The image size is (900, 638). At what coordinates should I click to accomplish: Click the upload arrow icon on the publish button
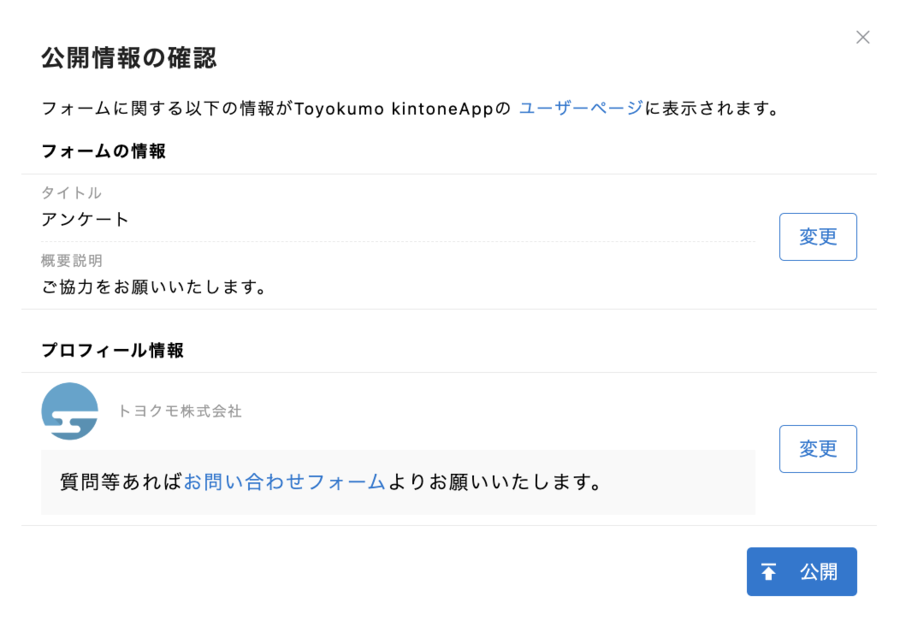pos(768,571)
